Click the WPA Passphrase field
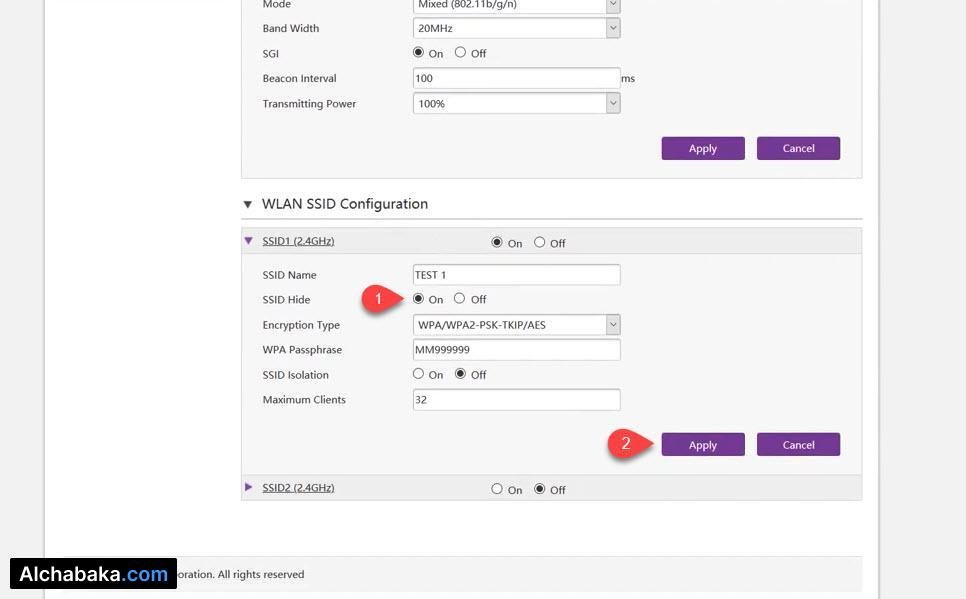Viewport: 966px width, 599px height. [516, 350]
